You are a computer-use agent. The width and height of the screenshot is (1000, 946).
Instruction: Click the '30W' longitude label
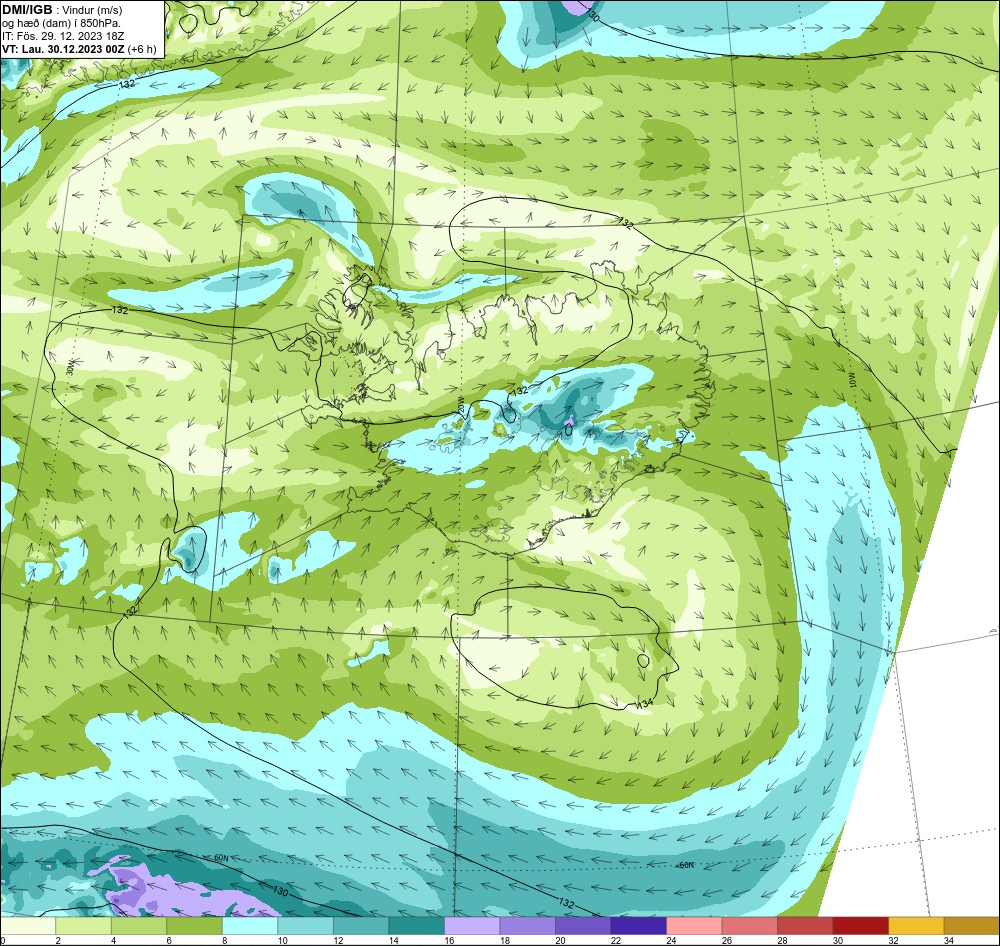point(70,367)
